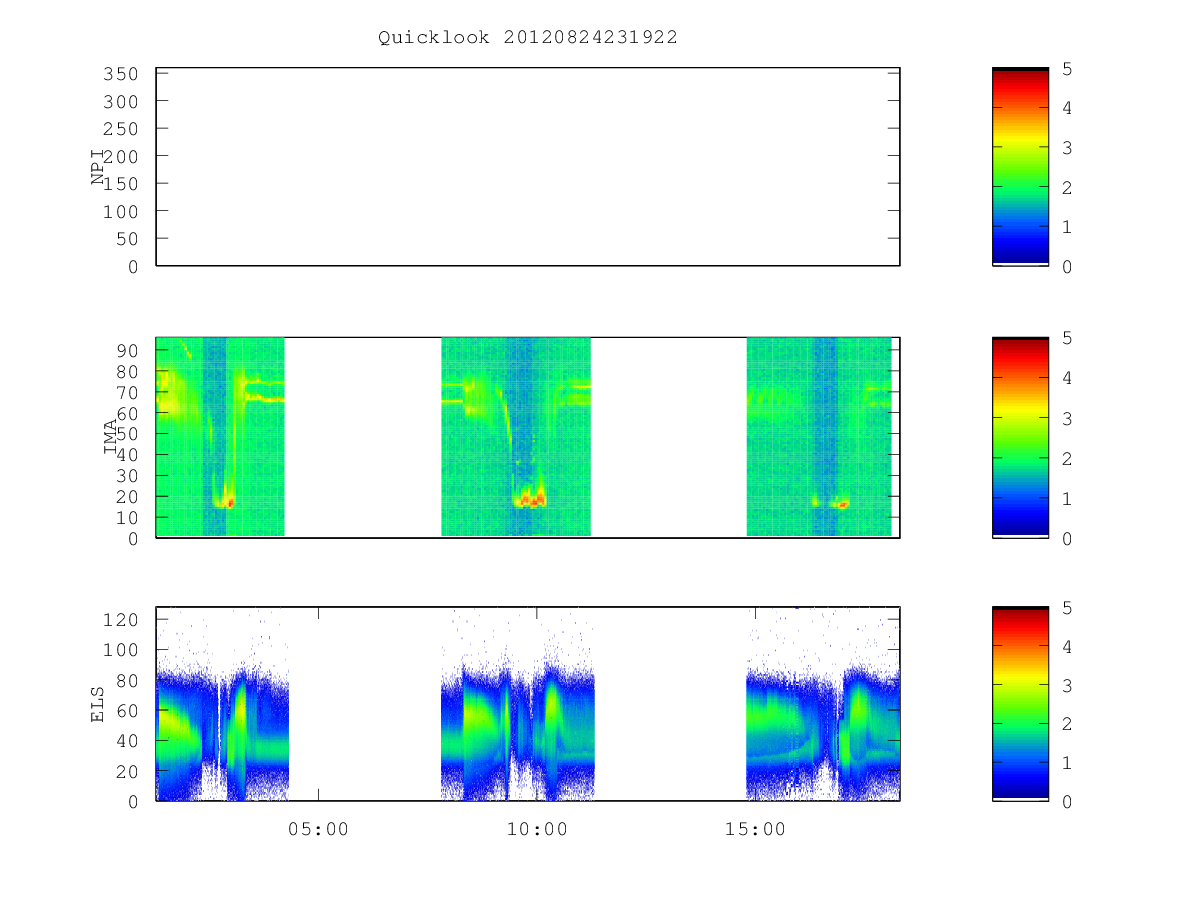Click the 2 label on IMA colorbar
Viewport: 1200px width, 900px height.
(1067, 458)
